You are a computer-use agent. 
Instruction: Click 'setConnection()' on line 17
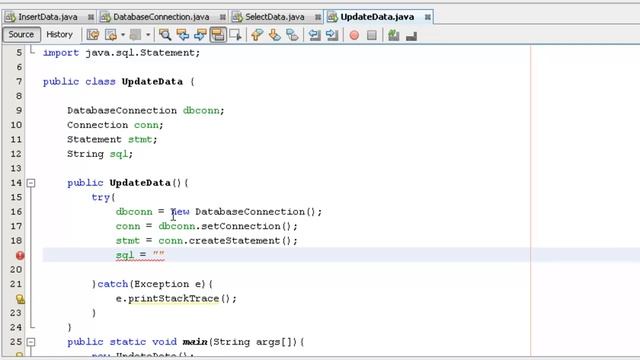coord(247,226)
